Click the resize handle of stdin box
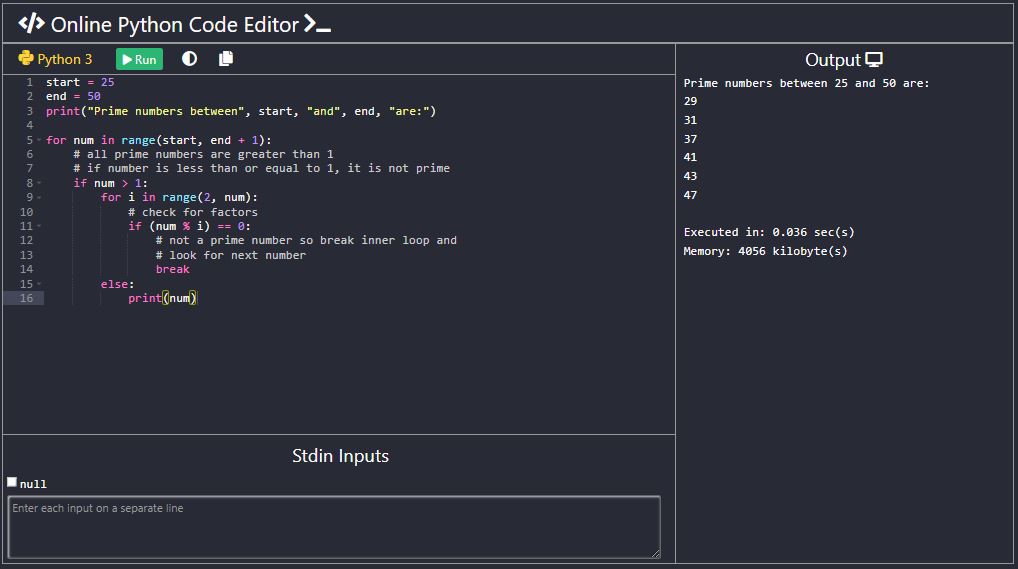1018x569 pixels. click(656, 553)
